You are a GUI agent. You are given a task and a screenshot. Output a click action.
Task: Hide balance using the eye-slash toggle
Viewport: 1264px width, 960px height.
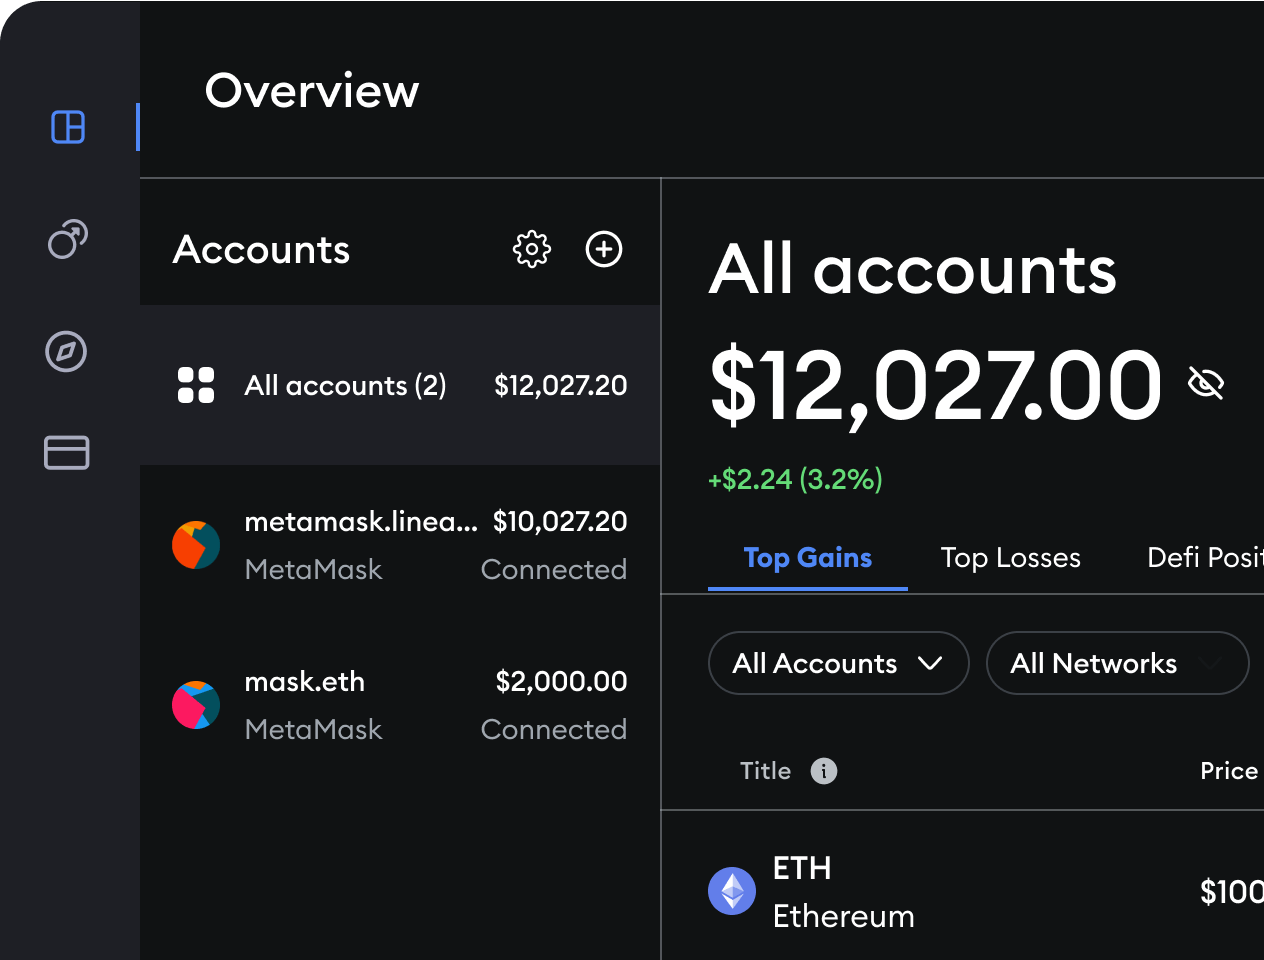point(1207,382)
